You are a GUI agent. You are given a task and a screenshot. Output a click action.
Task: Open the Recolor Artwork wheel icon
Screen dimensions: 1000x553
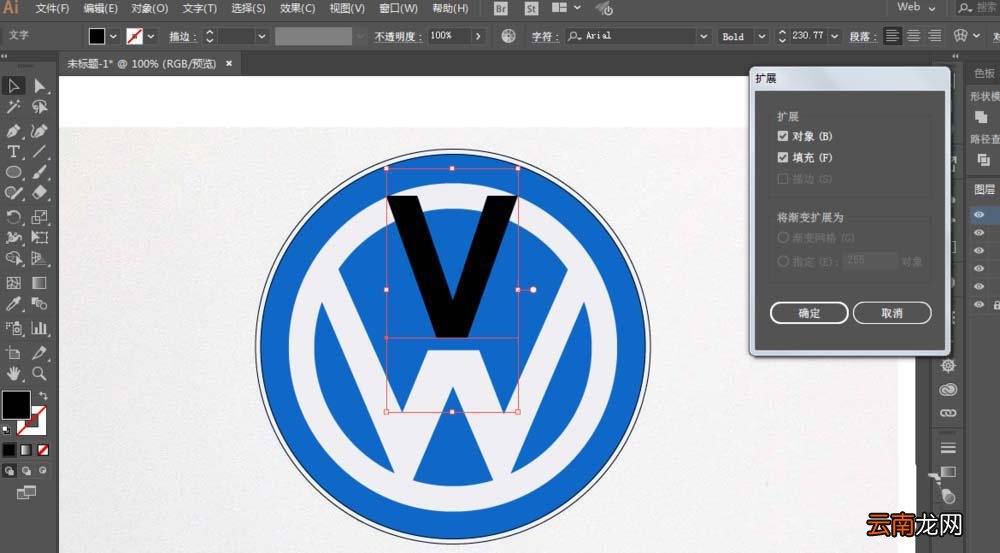pos(508,36)
